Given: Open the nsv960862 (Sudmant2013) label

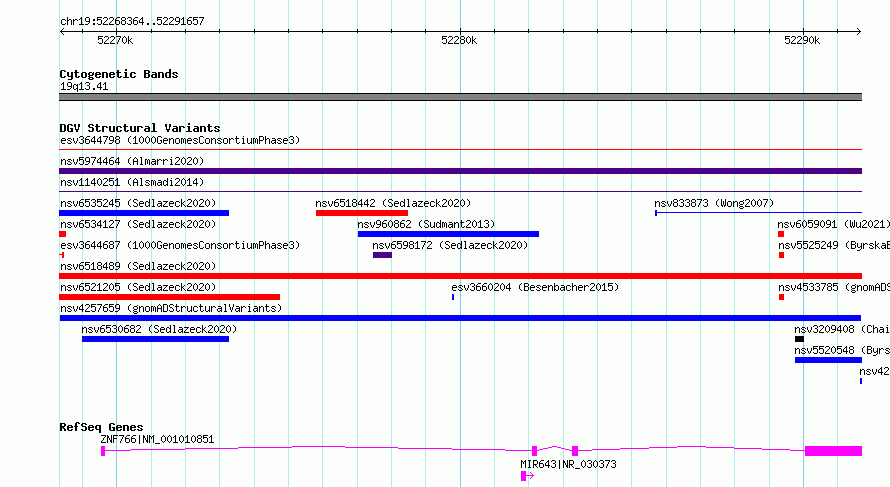Looking at the screenshot, I should (426, 224).
